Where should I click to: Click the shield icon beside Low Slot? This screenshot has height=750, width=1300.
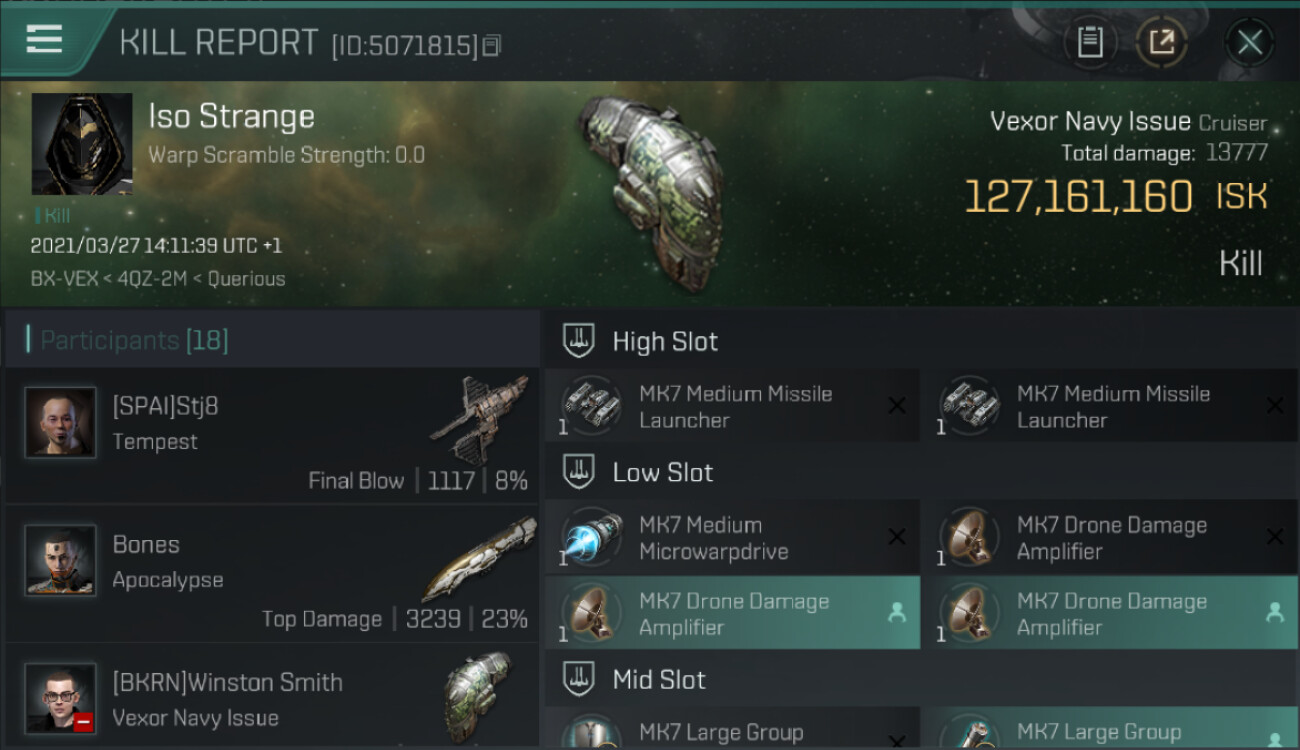click(579, 472)
